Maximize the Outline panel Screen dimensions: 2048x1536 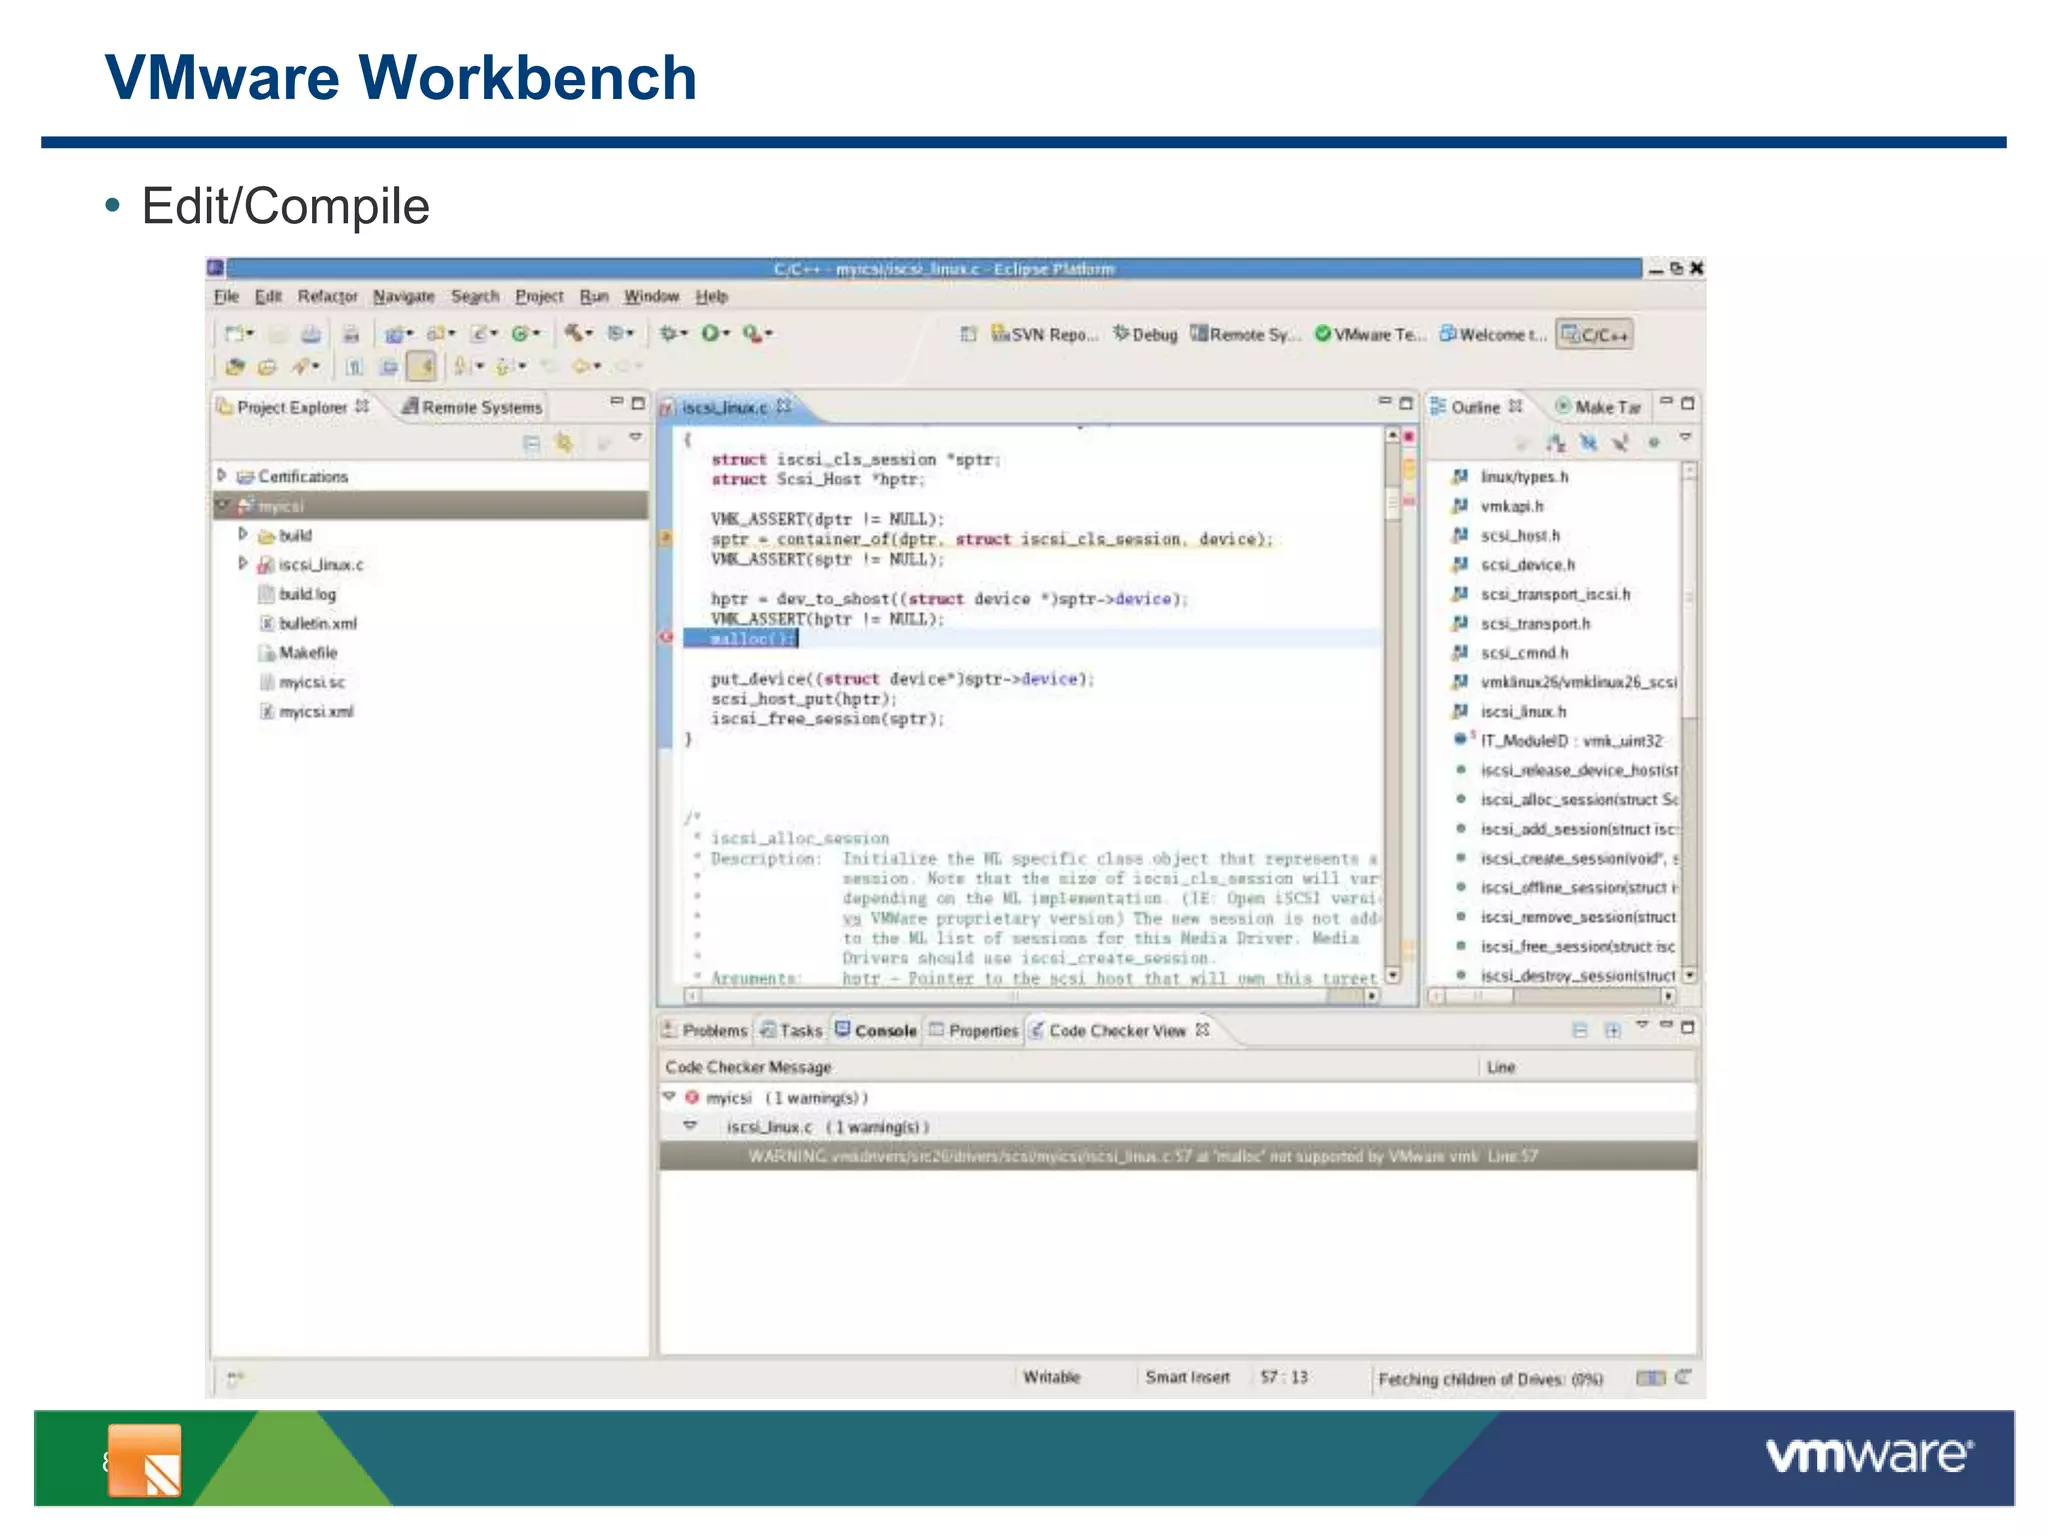[x=1688, y=403]
